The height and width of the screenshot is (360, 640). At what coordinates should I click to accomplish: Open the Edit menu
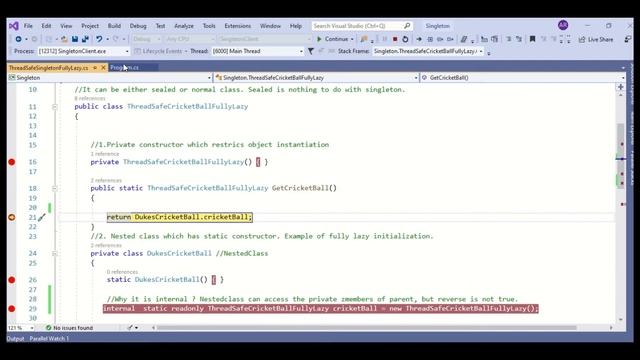tap(46, 26)
